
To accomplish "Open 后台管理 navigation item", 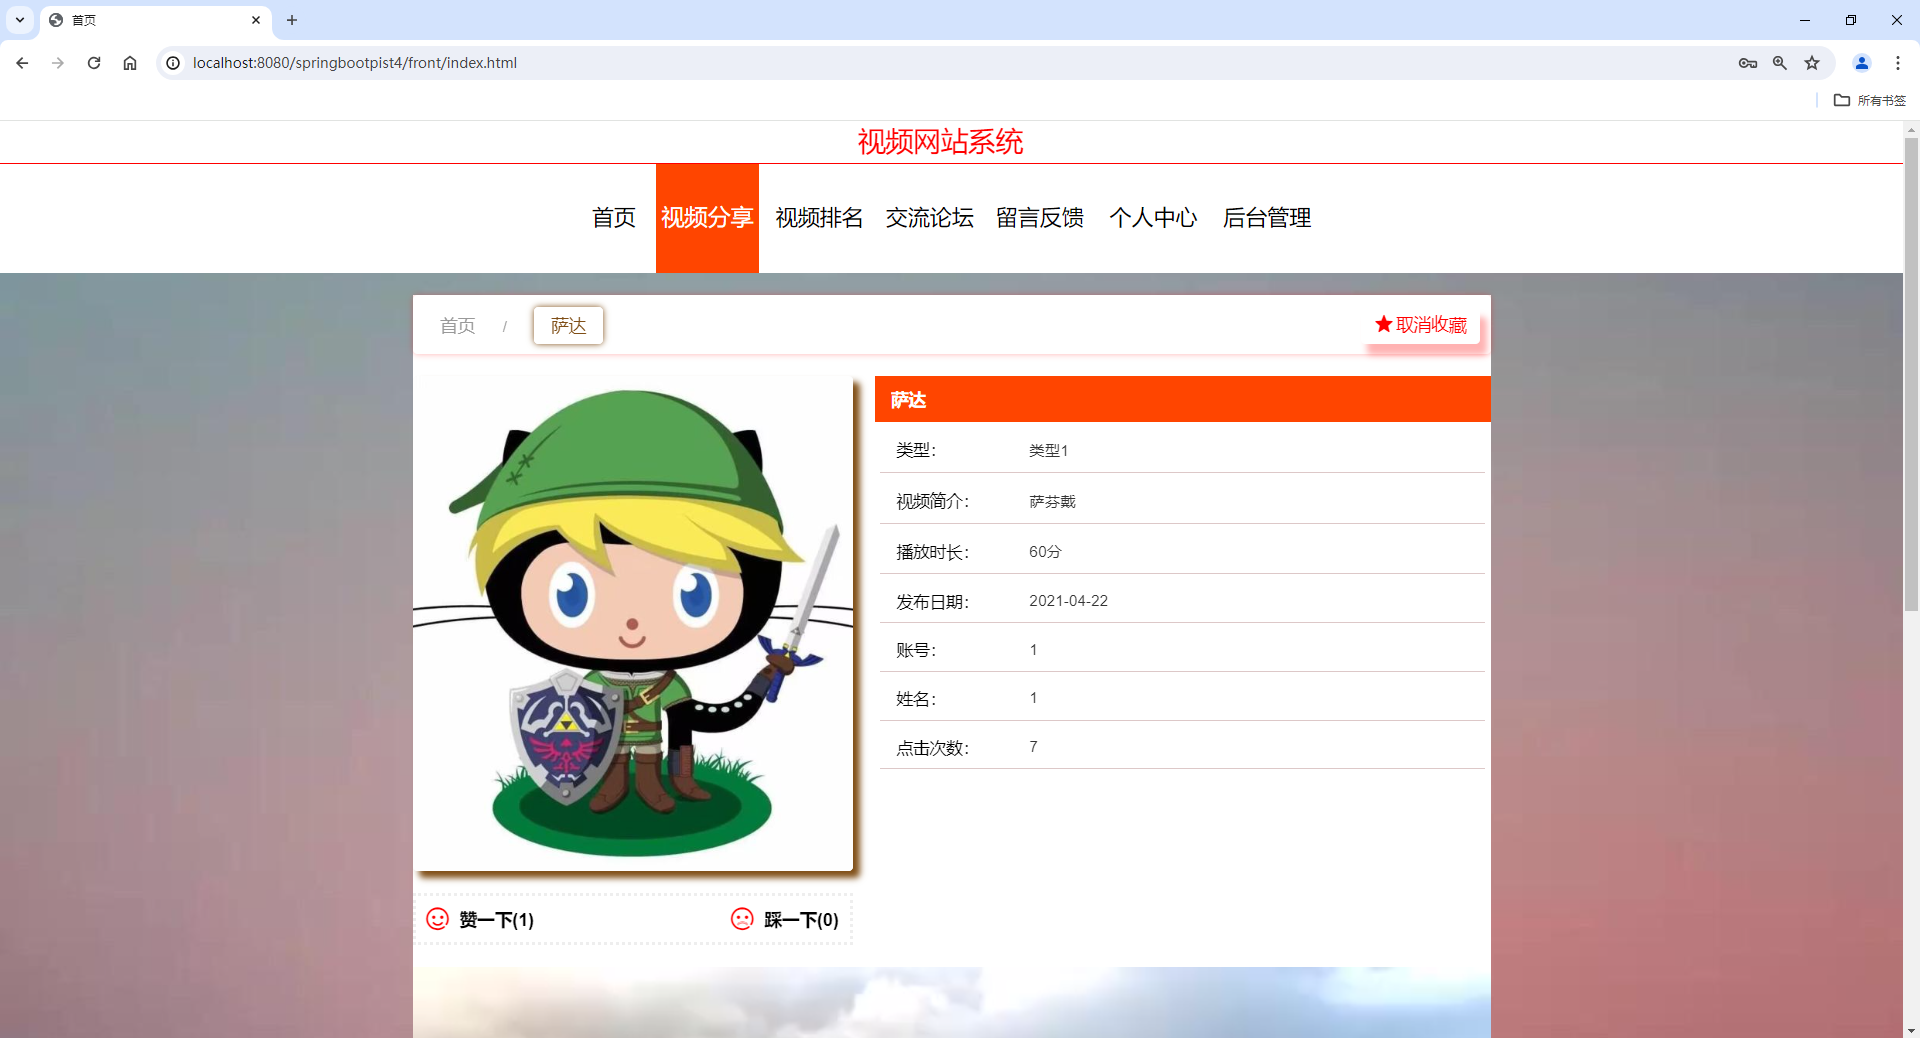I will point(1267,218).
